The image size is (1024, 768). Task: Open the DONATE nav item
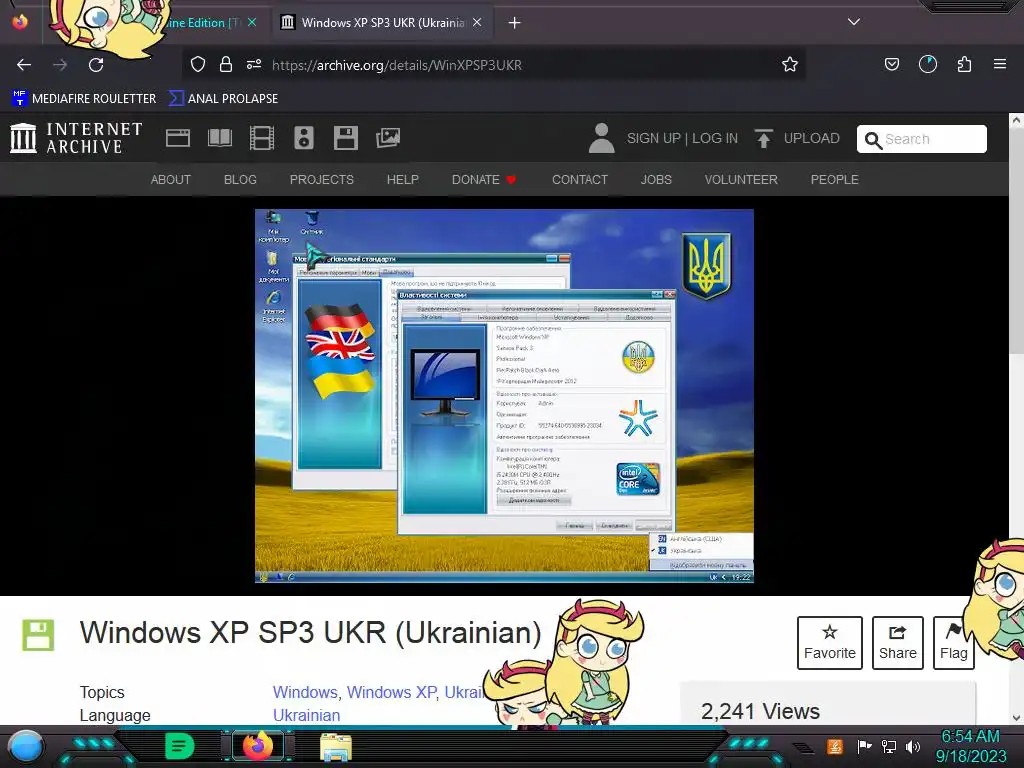[484, 180]
